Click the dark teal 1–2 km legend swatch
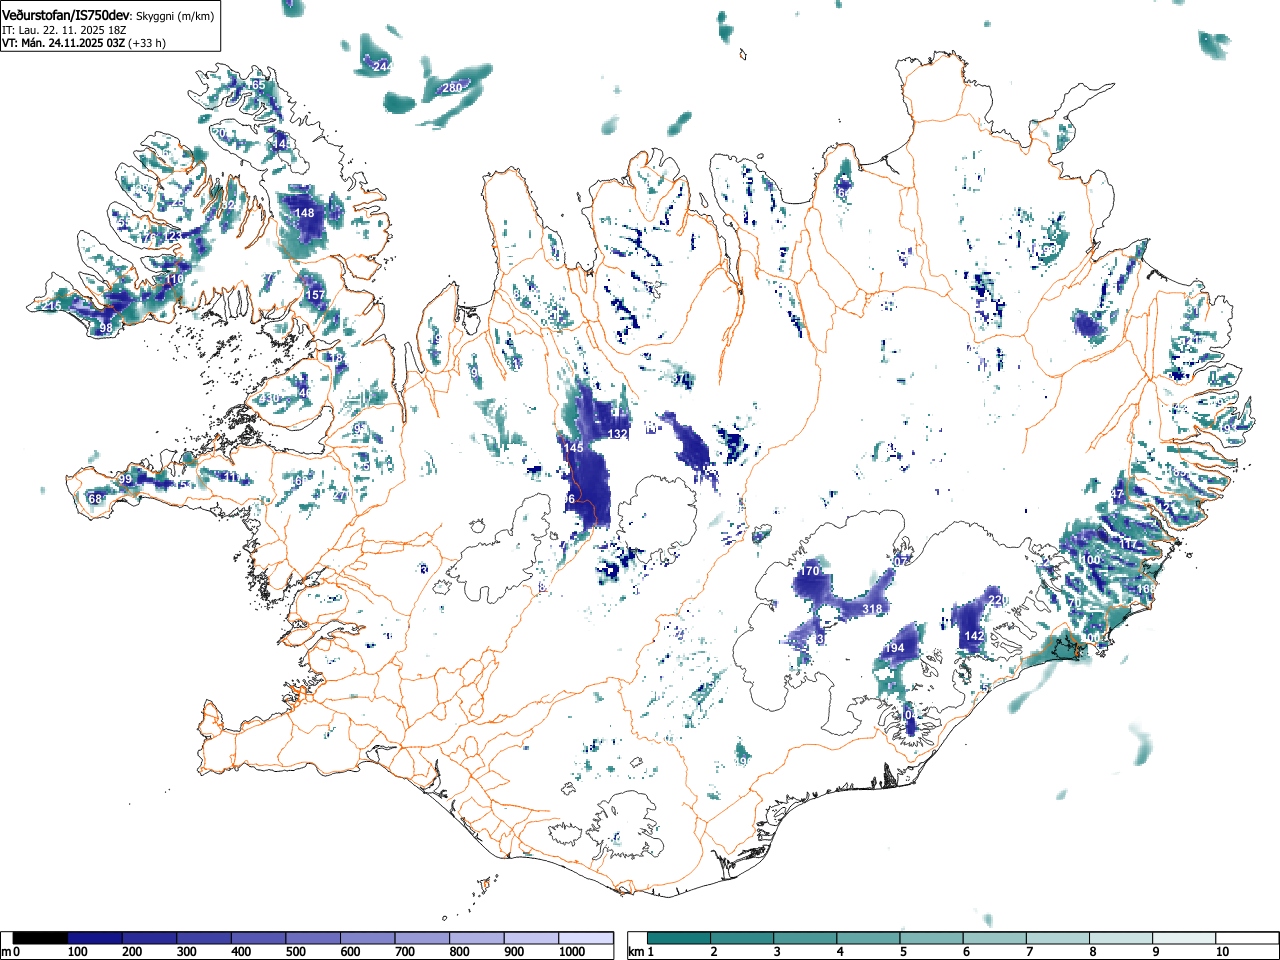1280x960 pixels. pos(679,938)
